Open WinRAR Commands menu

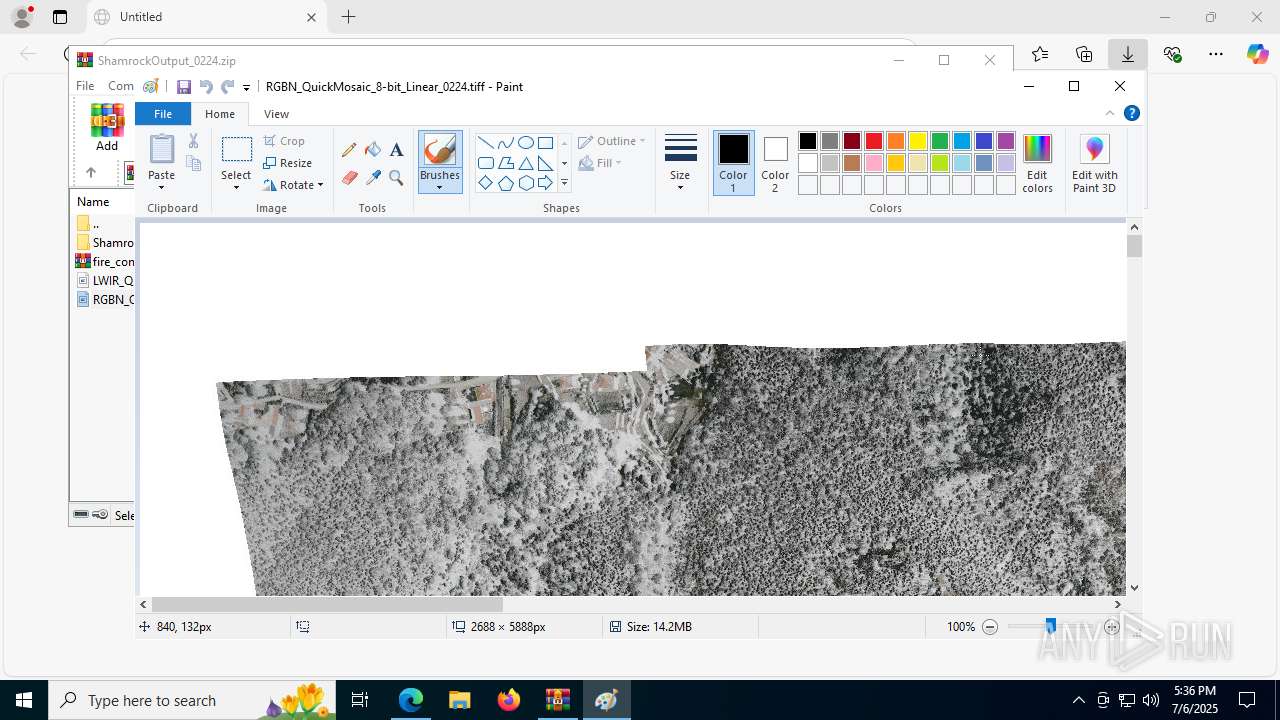point(120,86)
